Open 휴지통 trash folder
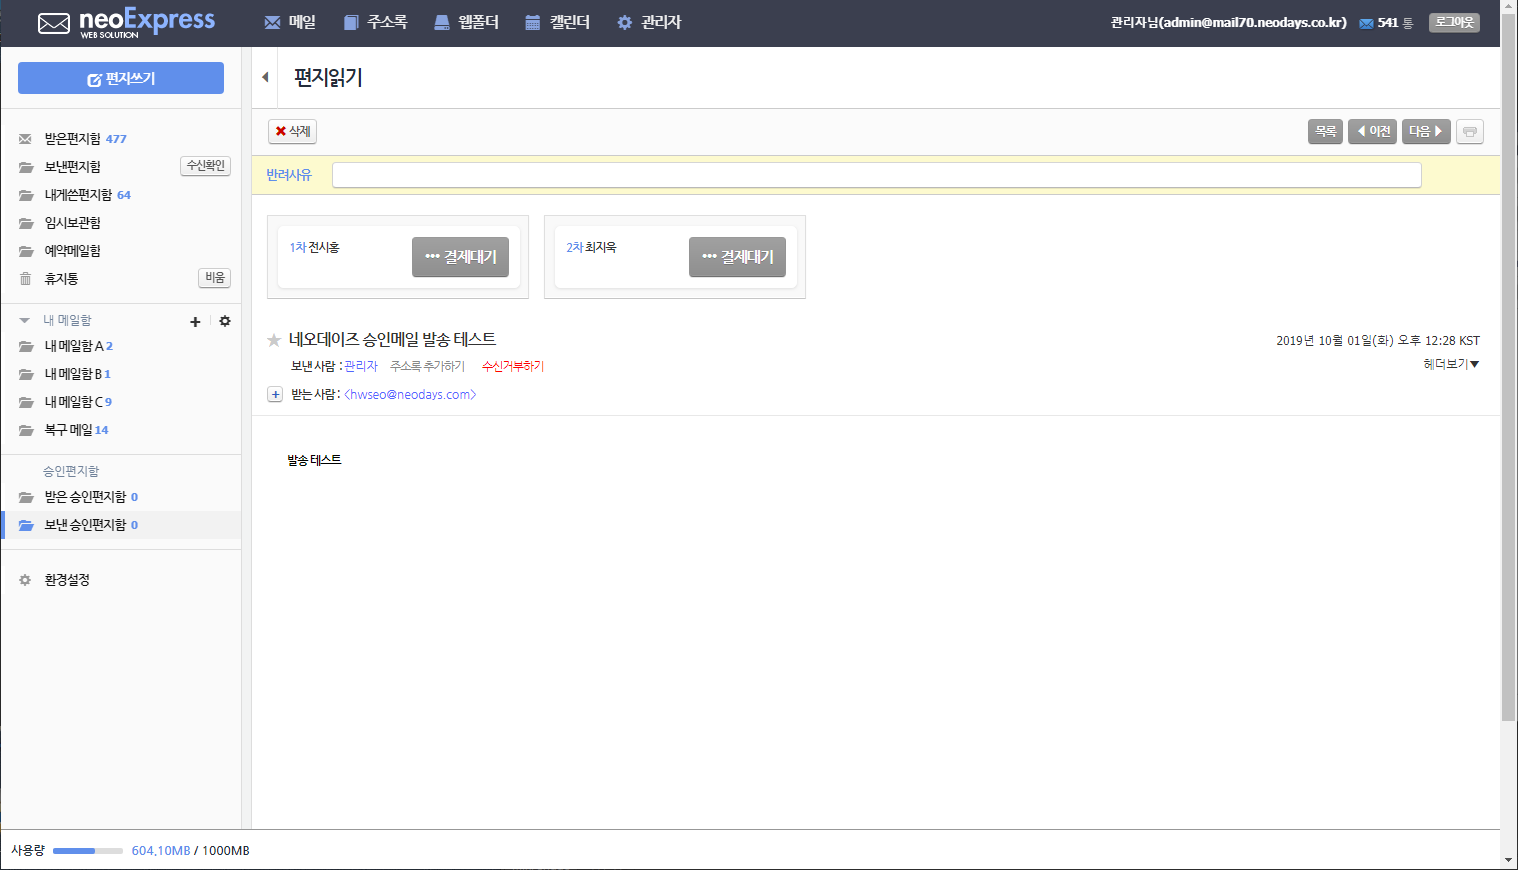Viewport: 1518px width, 870px height. pyautogui.click(x=61, y=279)
